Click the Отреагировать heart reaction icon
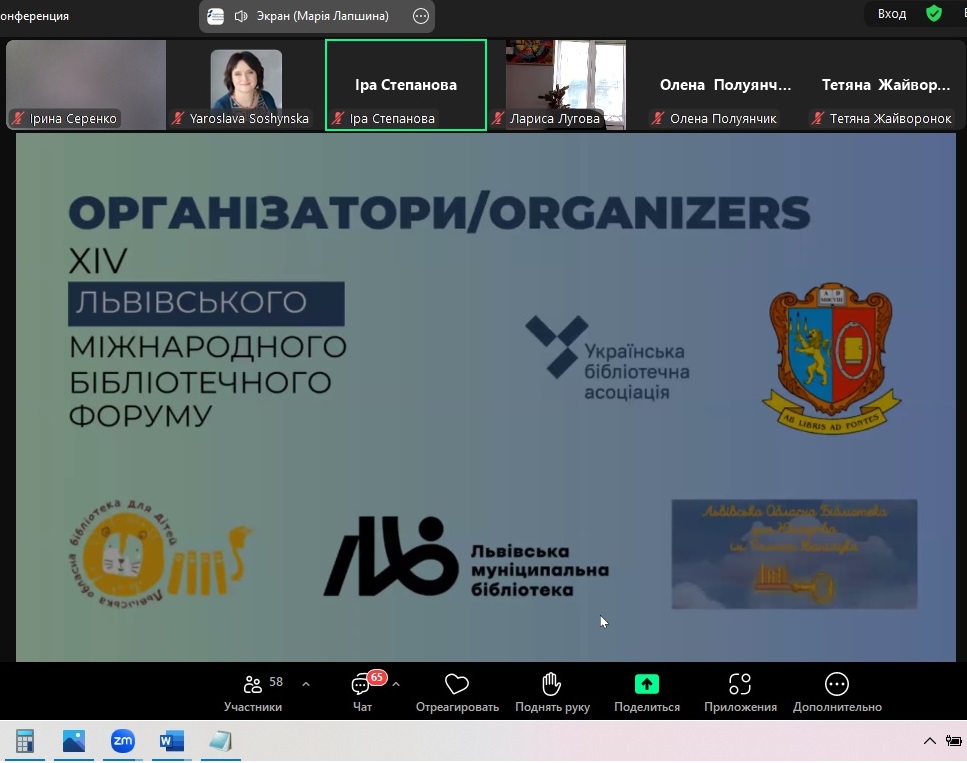 (x=456, y=684)
